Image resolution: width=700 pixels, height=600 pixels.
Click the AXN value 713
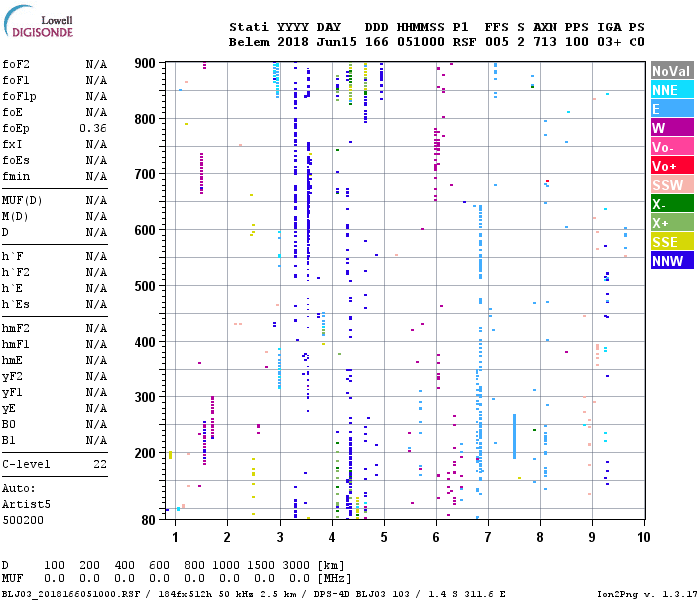545,42
